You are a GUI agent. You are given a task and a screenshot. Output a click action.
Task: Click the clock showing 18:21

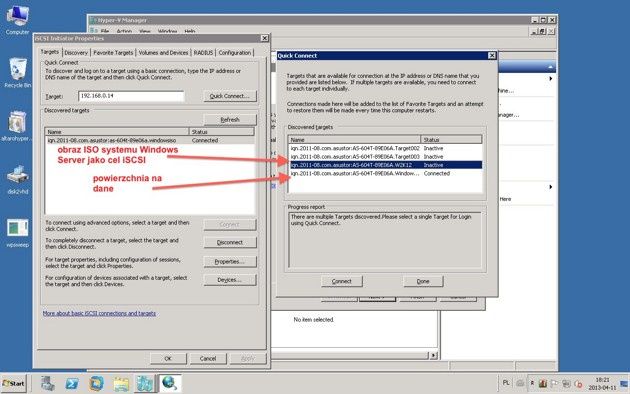click(603, 384)
